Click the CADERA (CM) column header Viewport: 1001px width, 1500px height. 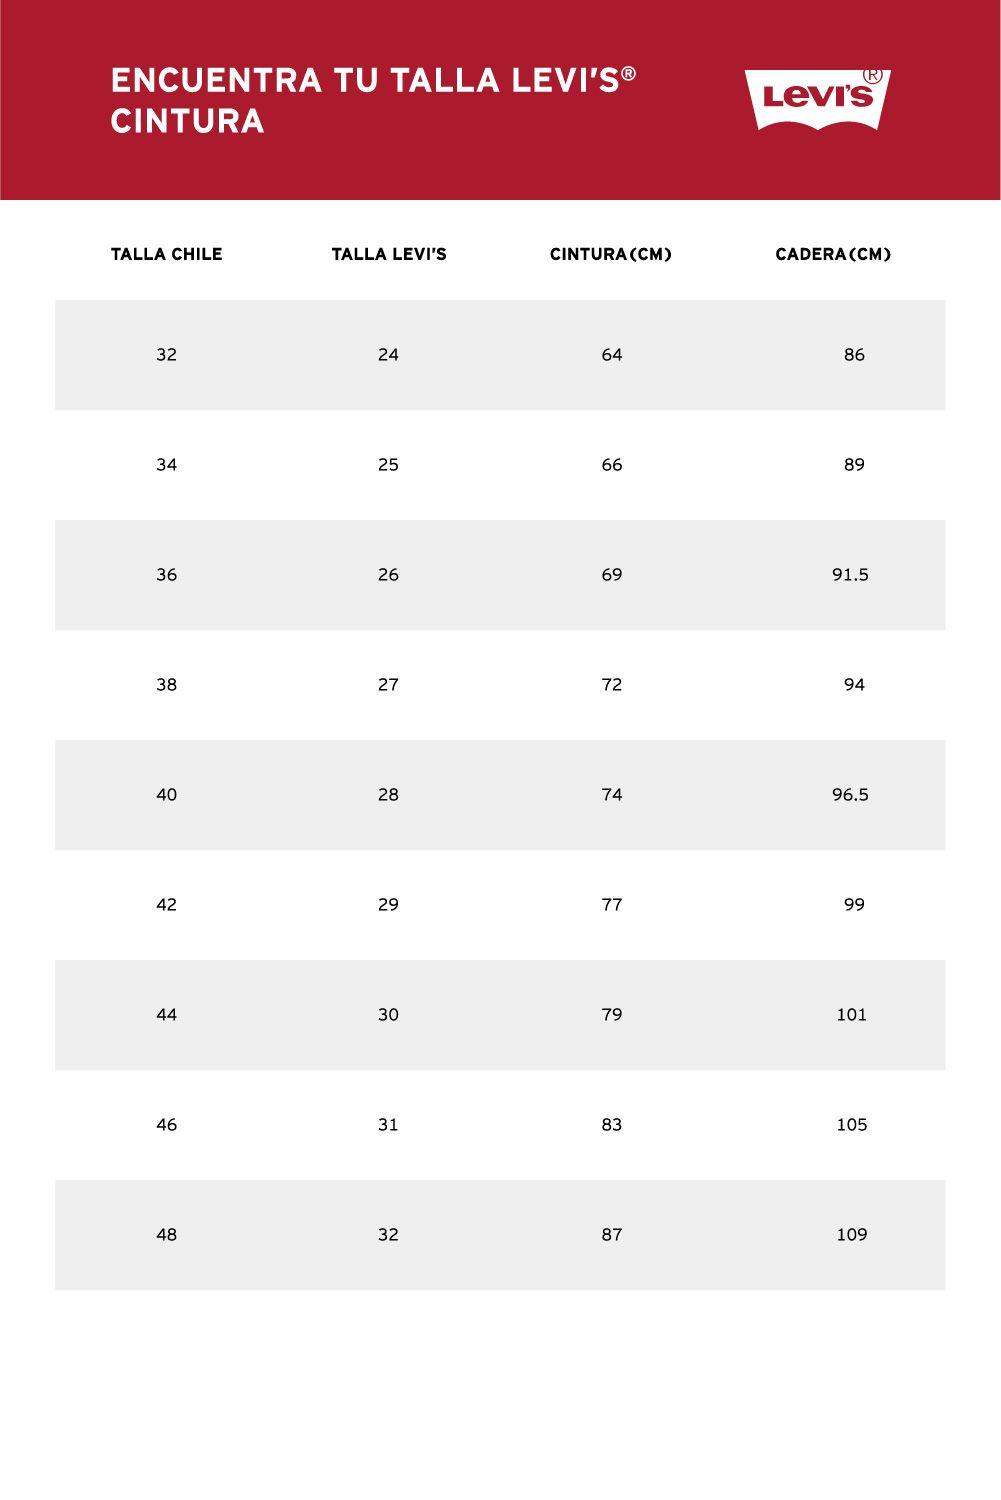tap(833, 254)
